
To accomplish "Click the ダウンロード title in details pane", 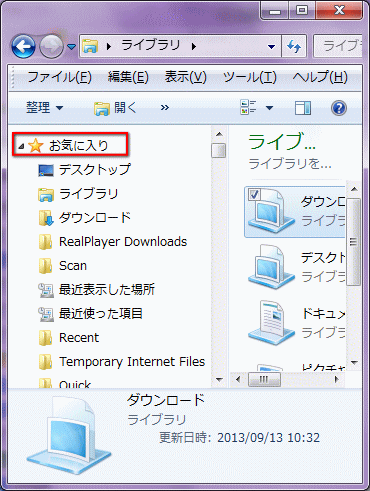I will coord(166,400).
